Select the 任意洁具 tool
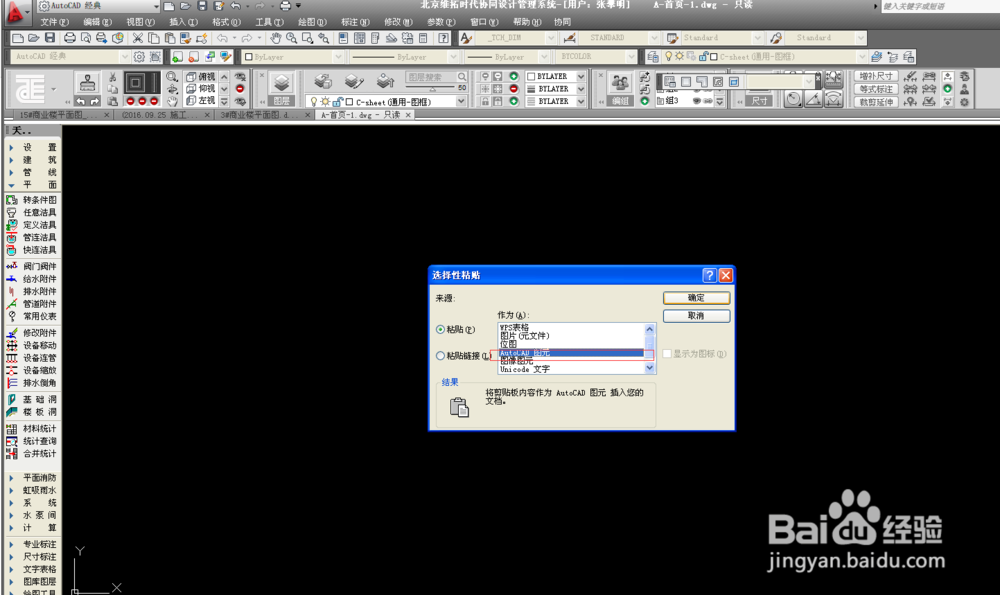 tap(33, 212)
